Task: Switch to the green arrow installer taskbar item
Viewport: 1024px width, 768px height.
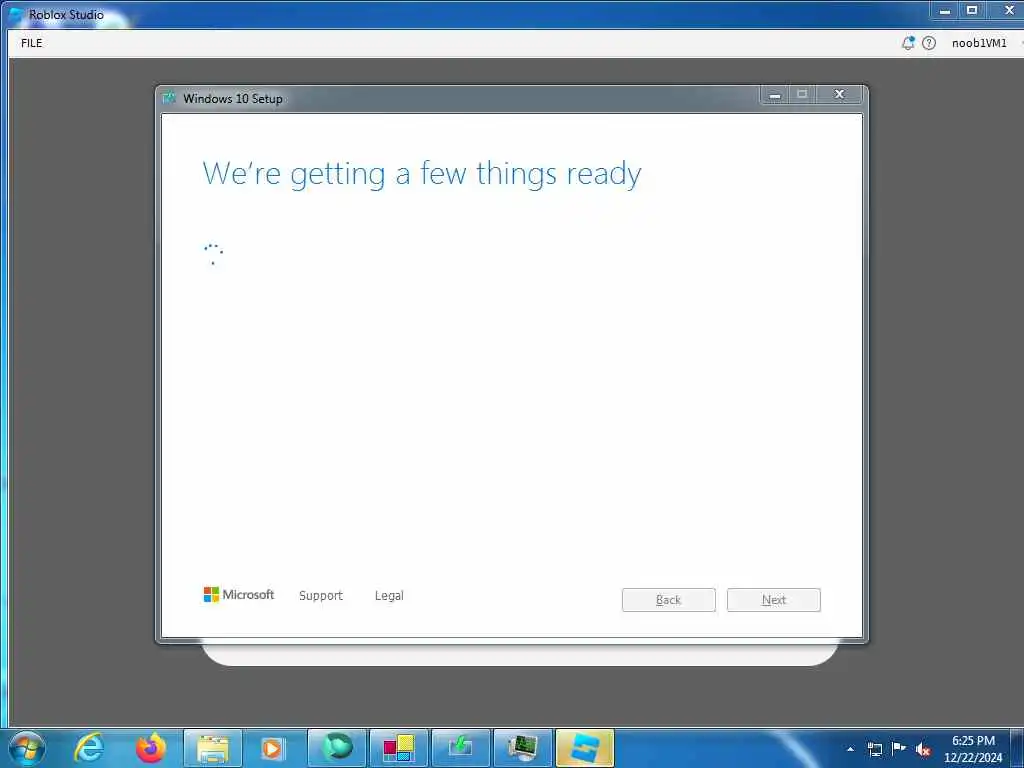Action: [460, 748]
